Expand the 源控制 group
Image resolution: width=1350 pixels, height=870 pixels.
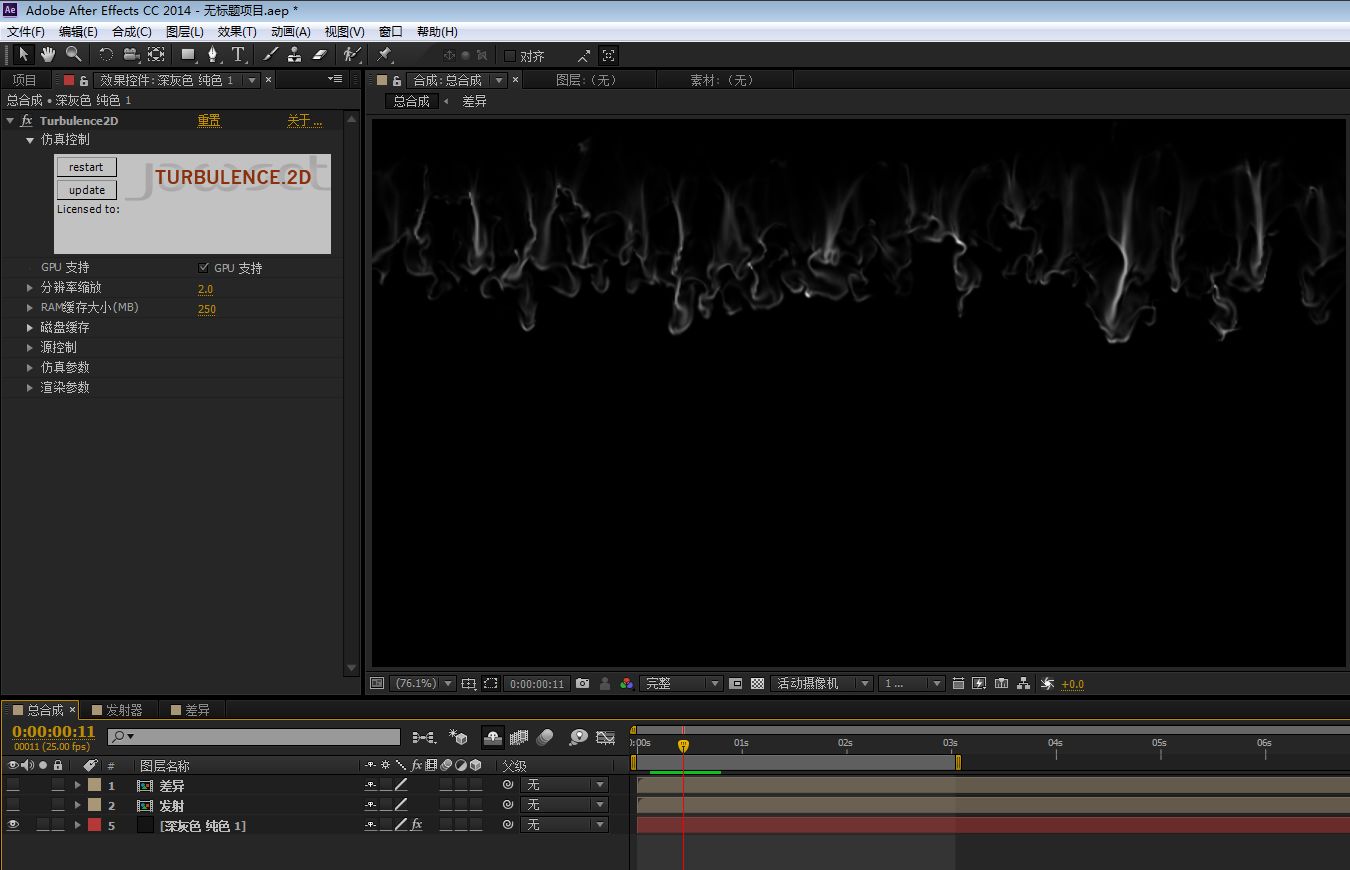[x=30, y=348]
